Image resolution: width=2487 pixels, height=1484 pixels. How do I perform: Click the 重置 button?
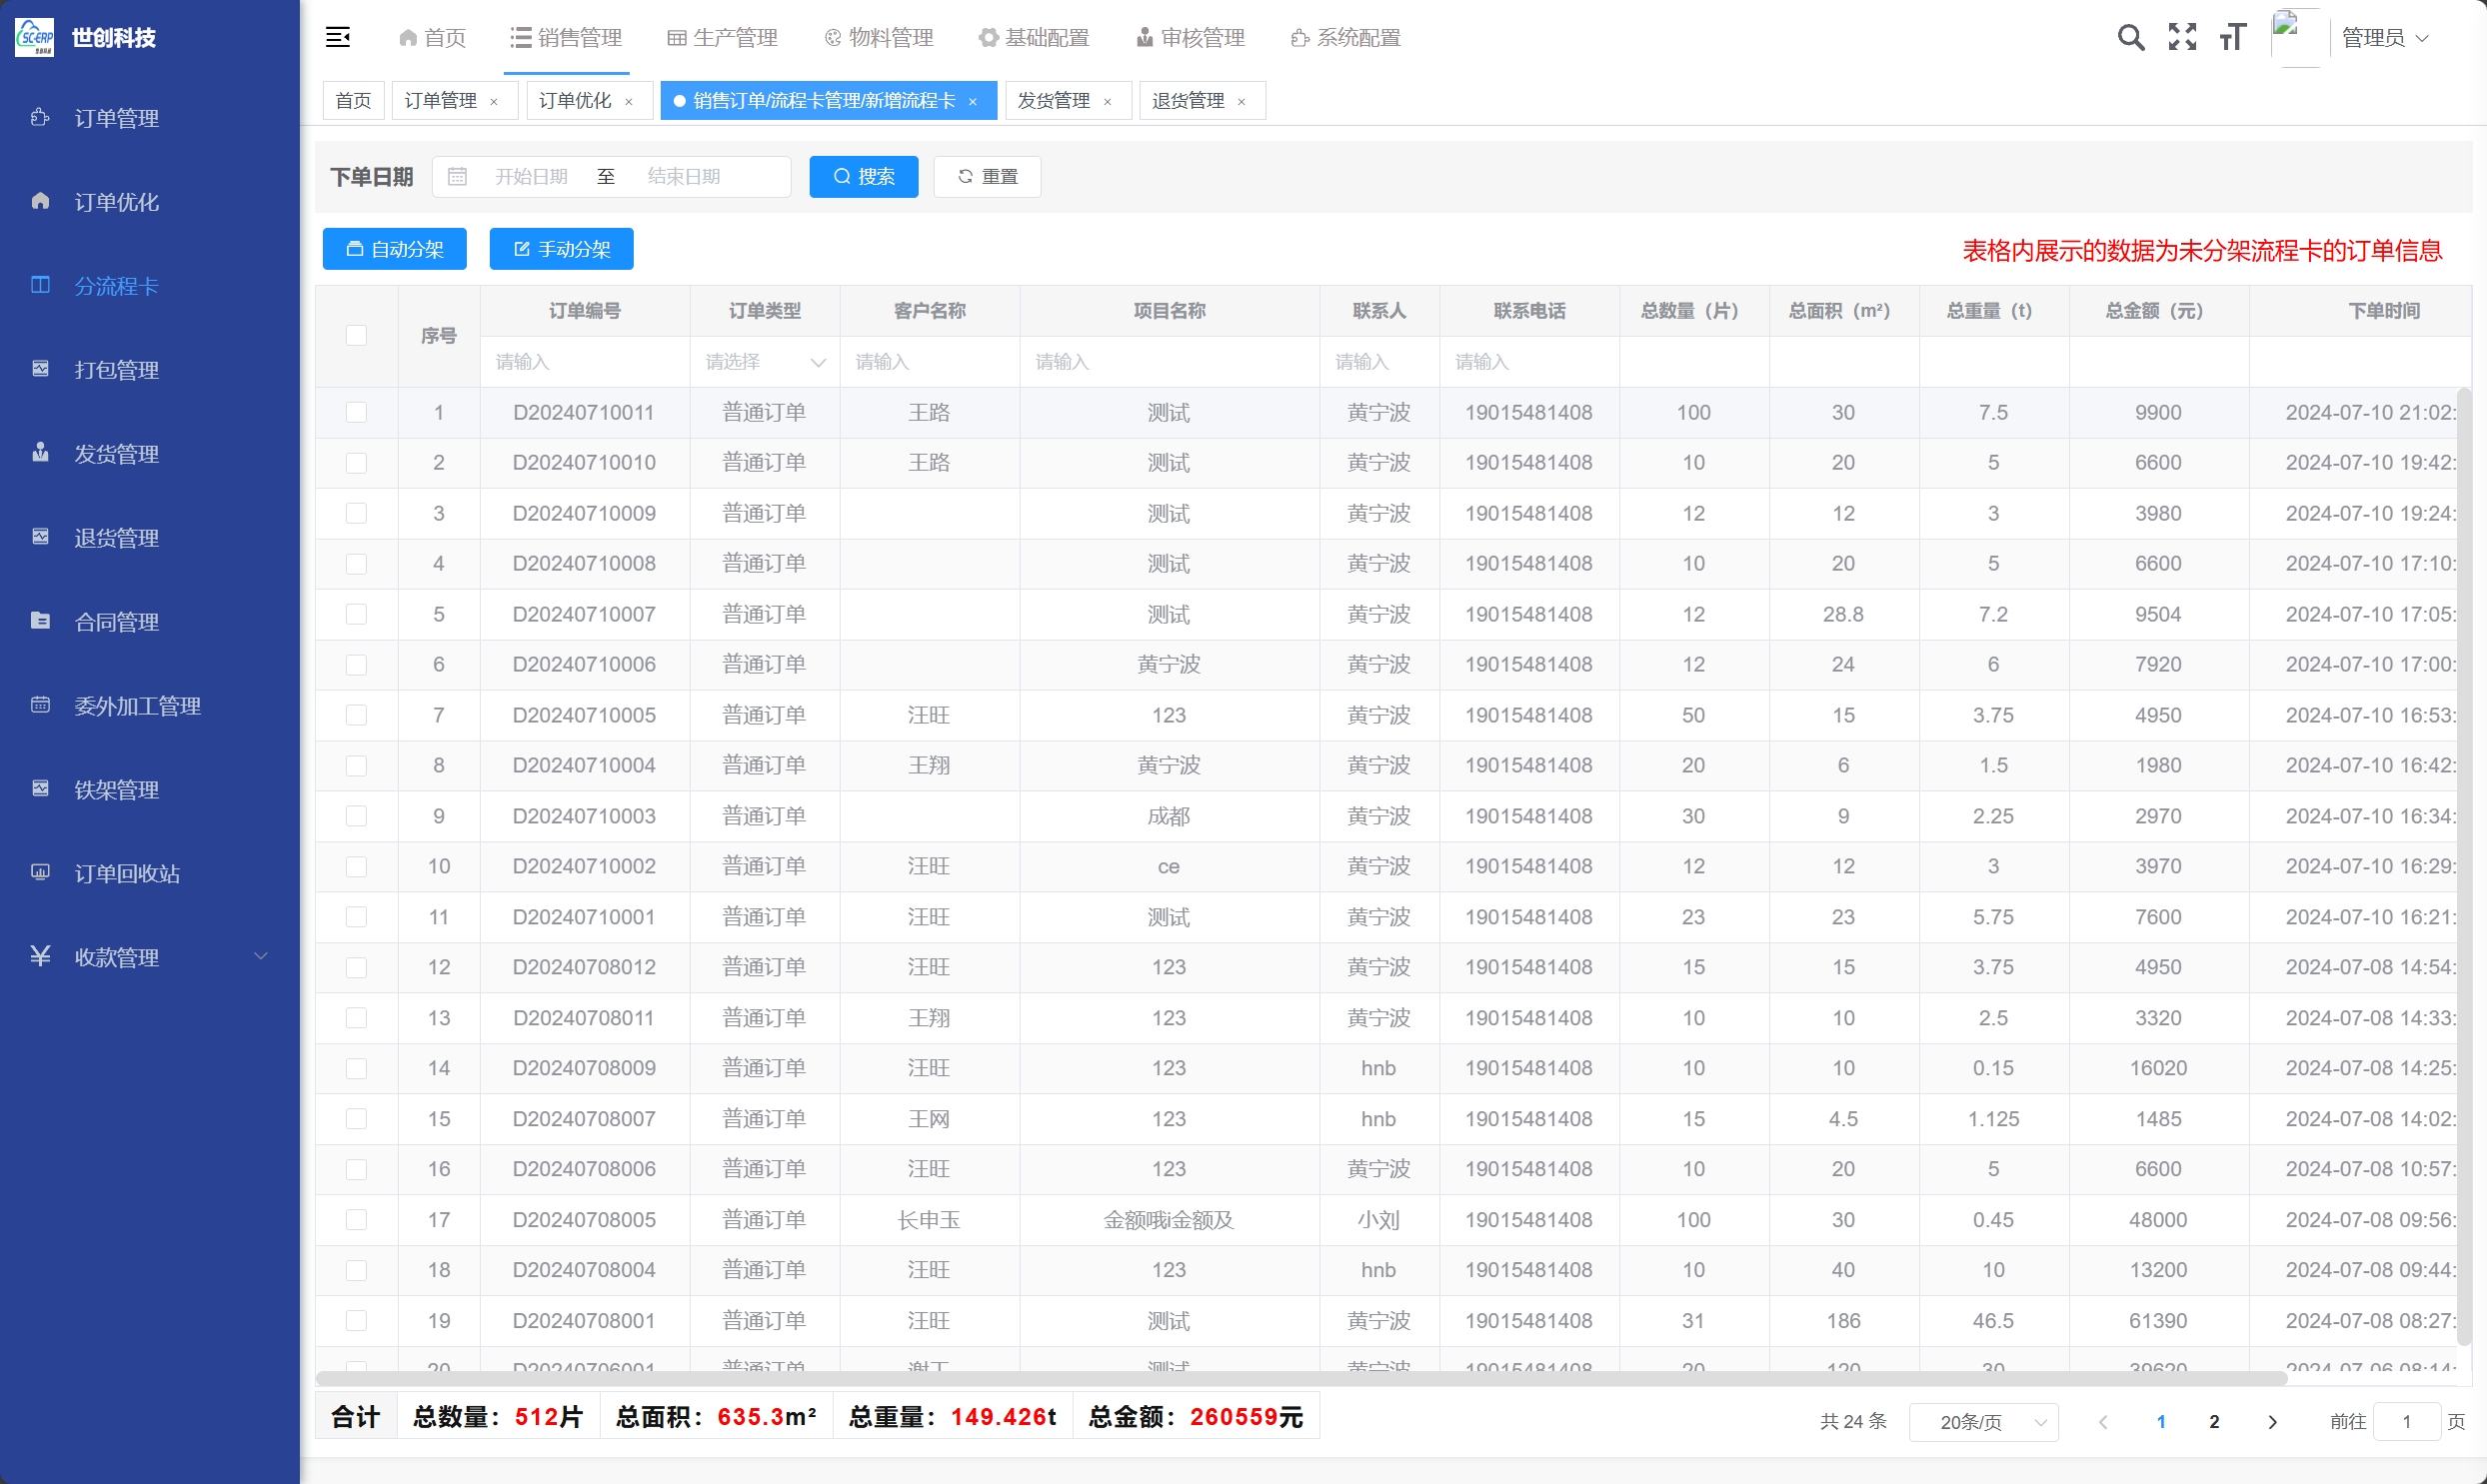coord(987,177)
